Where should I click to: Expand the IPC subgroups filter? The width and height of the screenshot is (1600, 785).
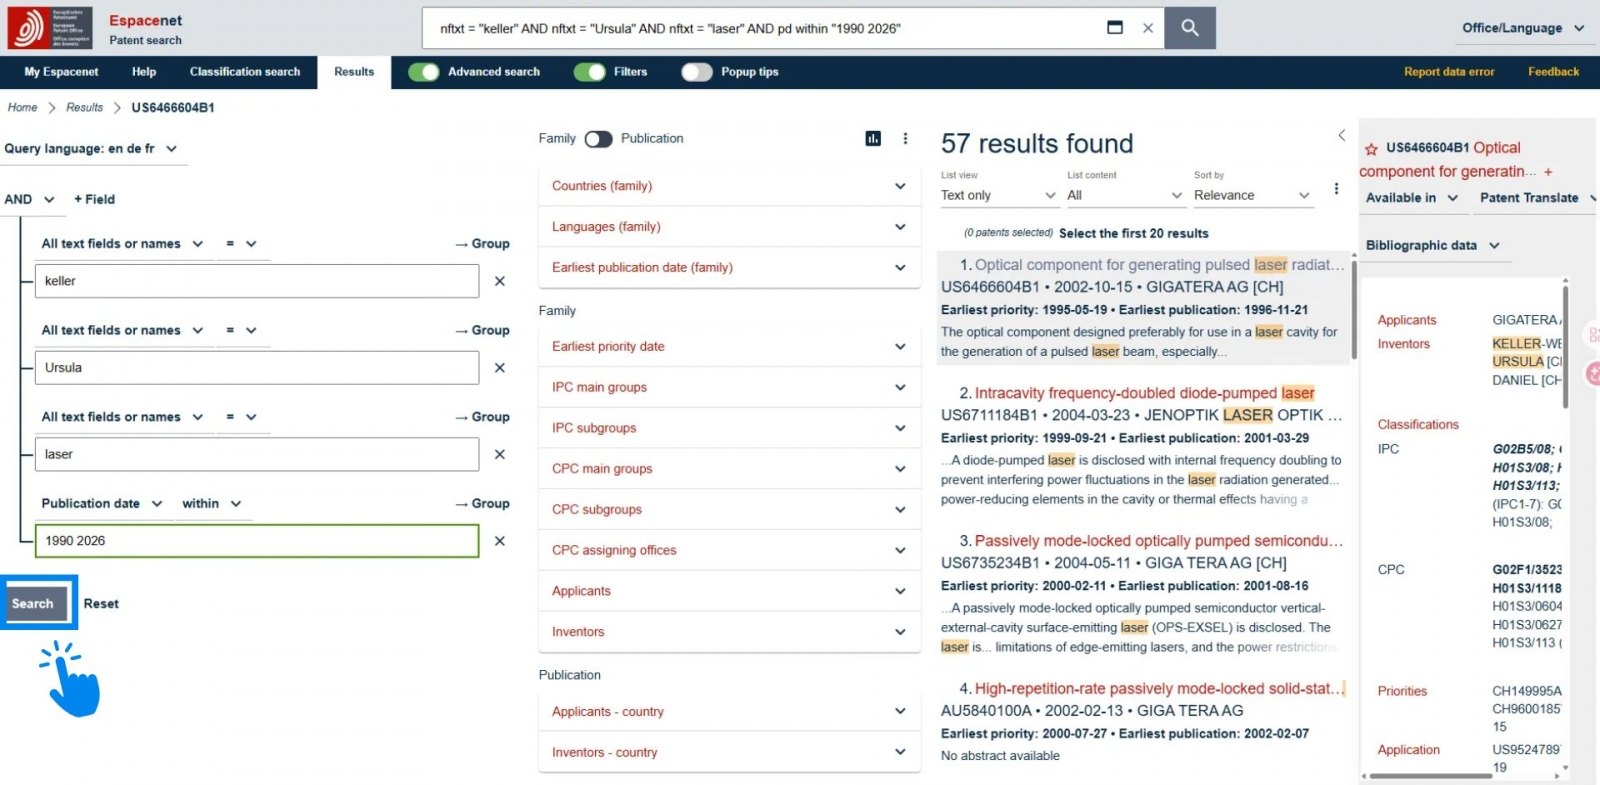tap(729, 428)
